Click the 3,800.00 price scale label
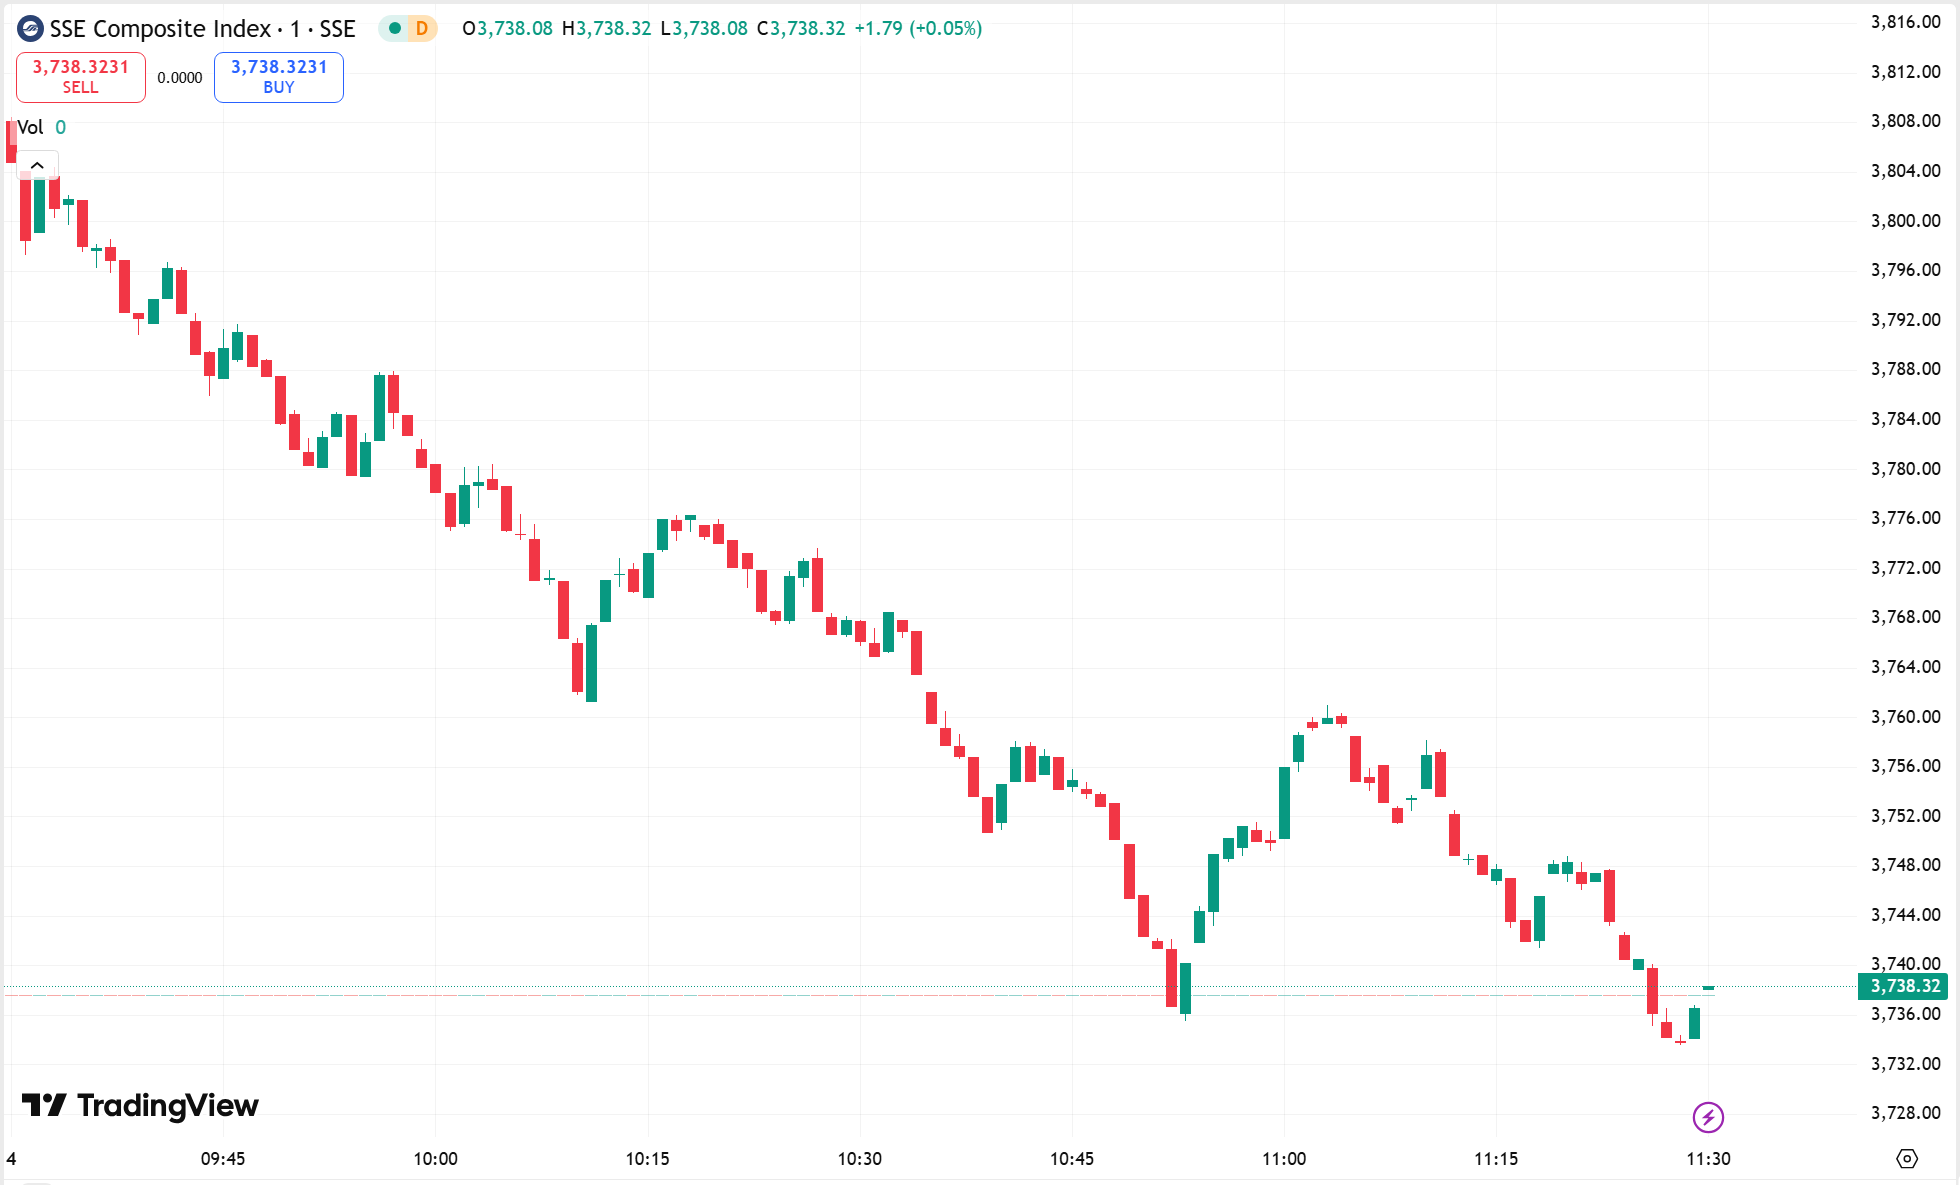This screenshot has width=1960, height=1185. point(1905,221)
